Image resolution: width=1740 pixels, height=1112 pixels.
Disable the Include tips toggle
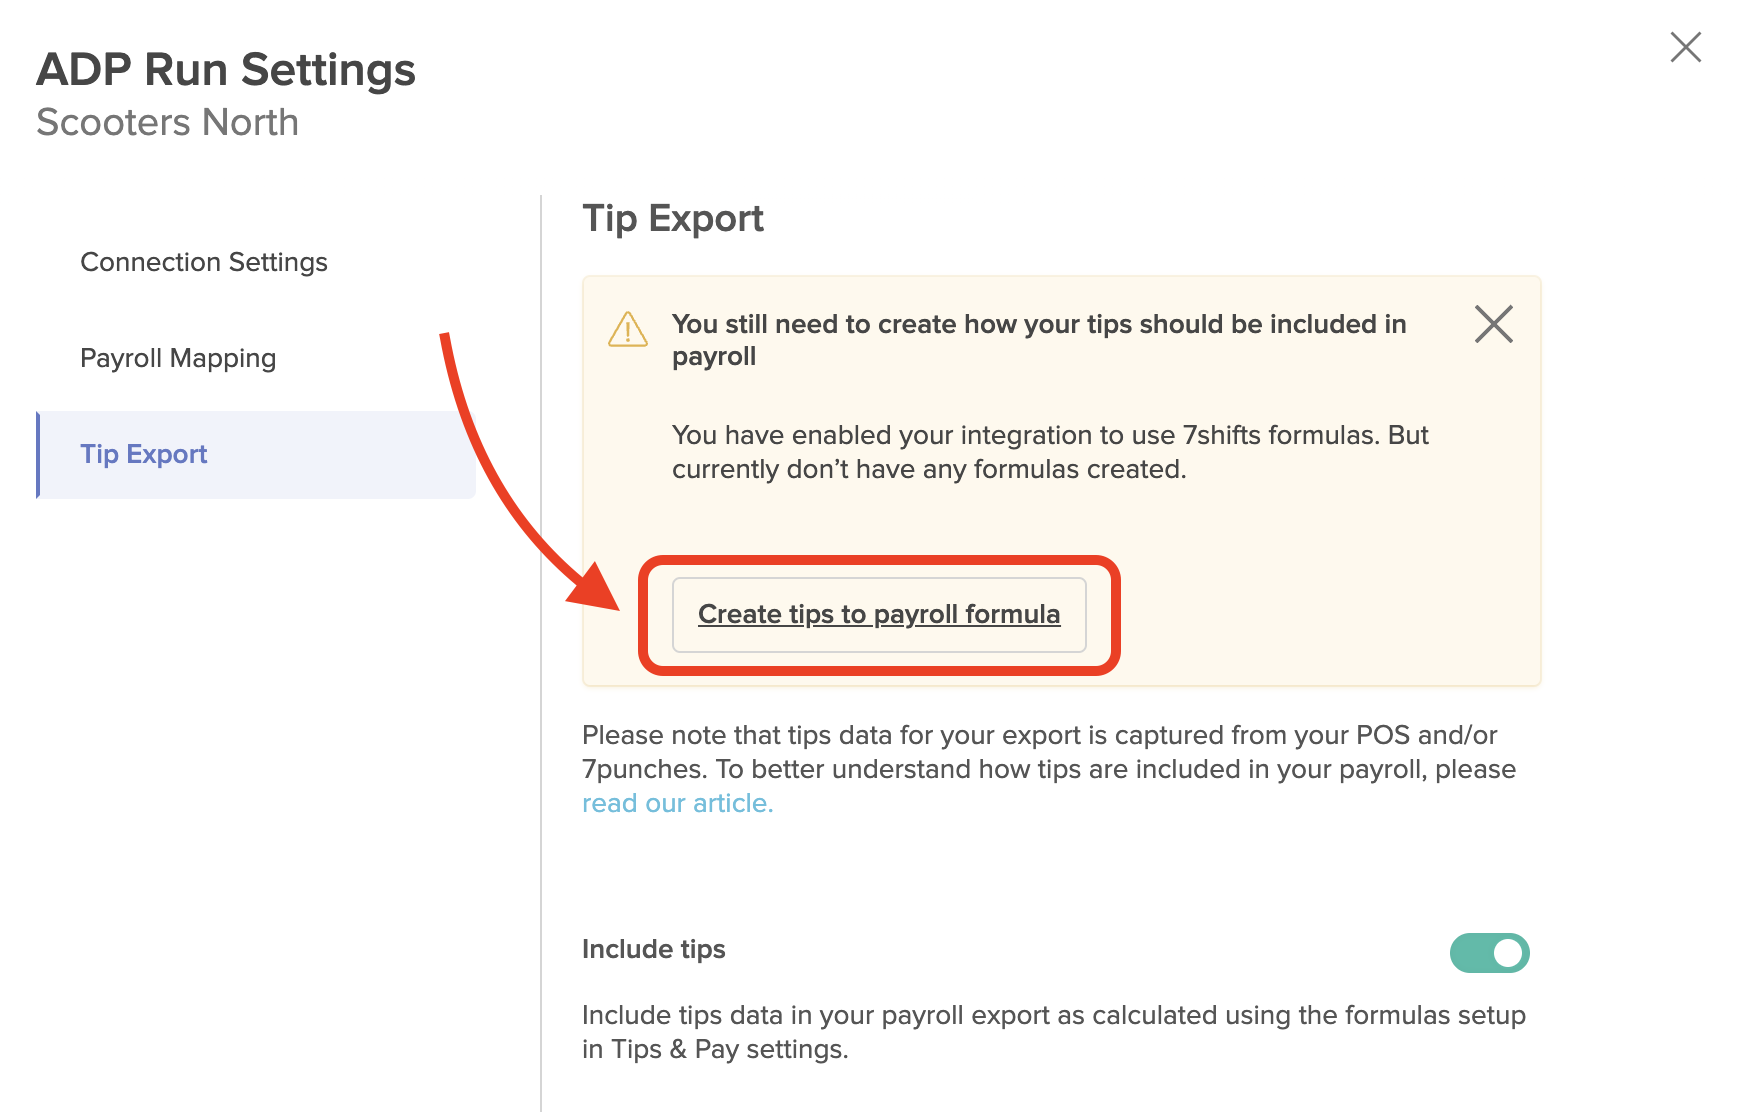(1489, 953)
